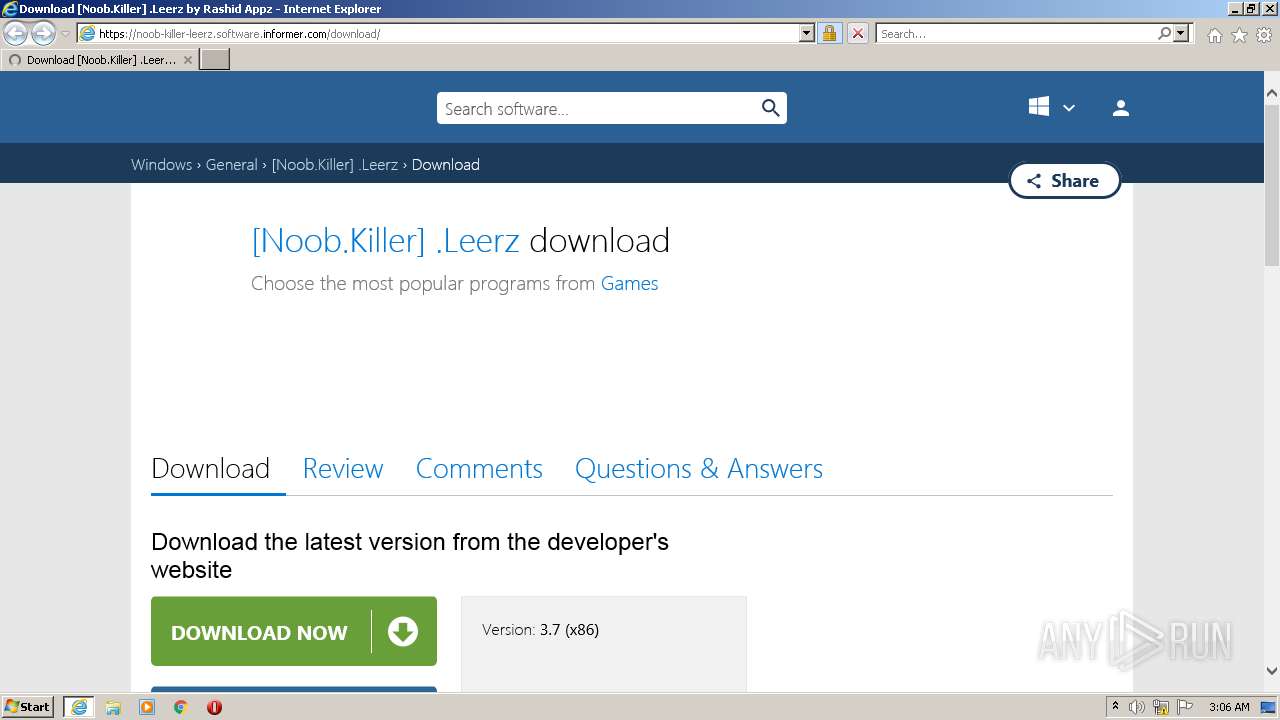Click the volume speaker tray icon
Screen dimensions: 1280x720
click(1137, 707)
